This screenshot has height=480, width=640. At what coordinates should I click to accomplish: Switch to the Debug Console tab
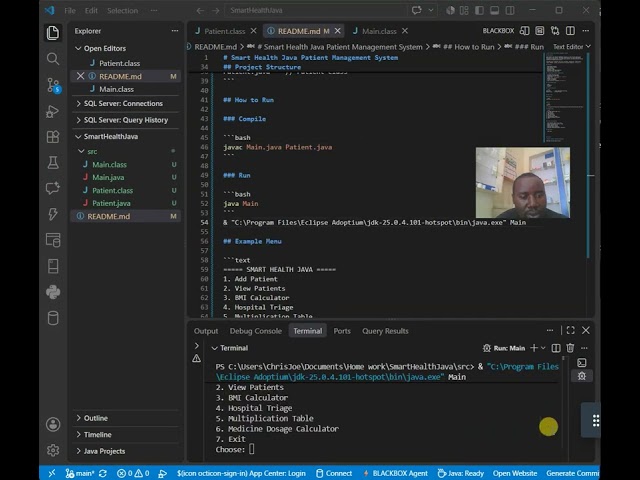[256, 331]
